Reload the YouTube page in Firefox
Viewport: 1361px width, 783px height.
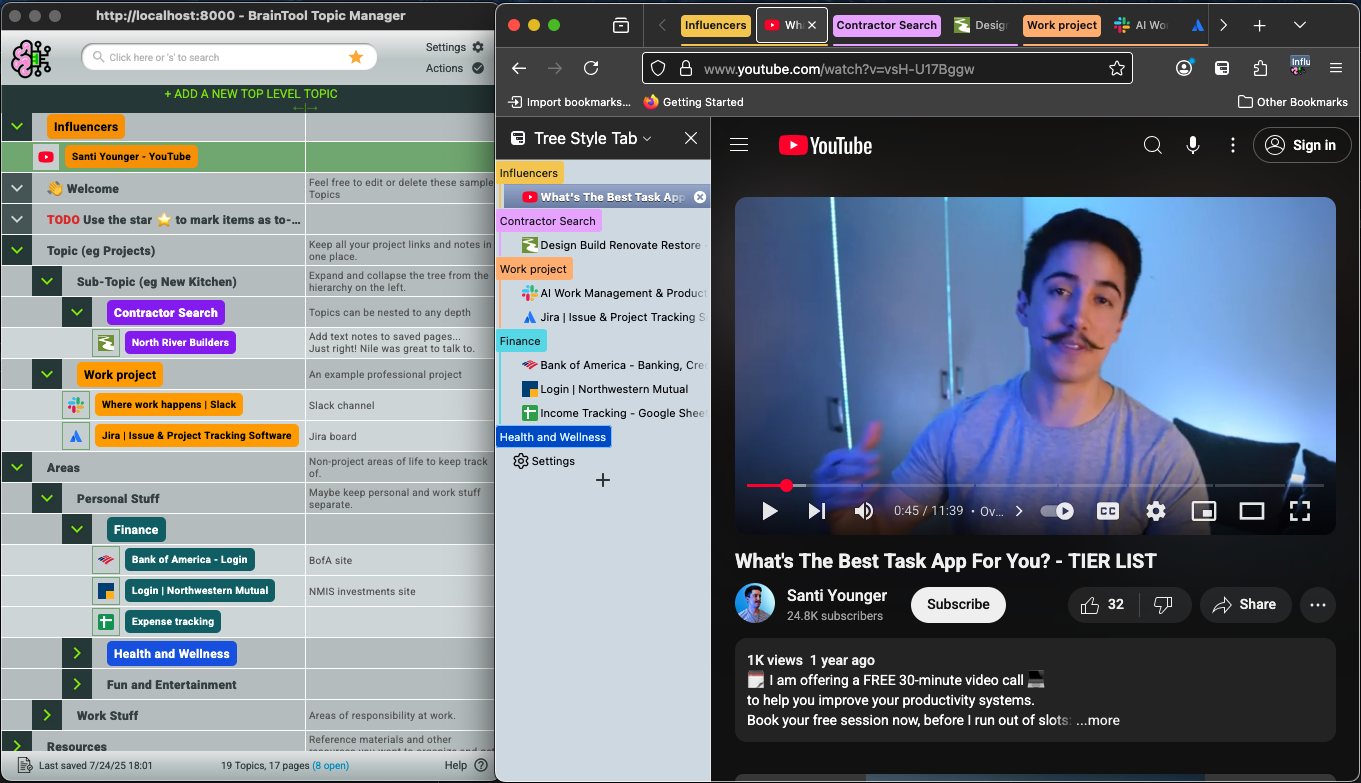point(591,68)
